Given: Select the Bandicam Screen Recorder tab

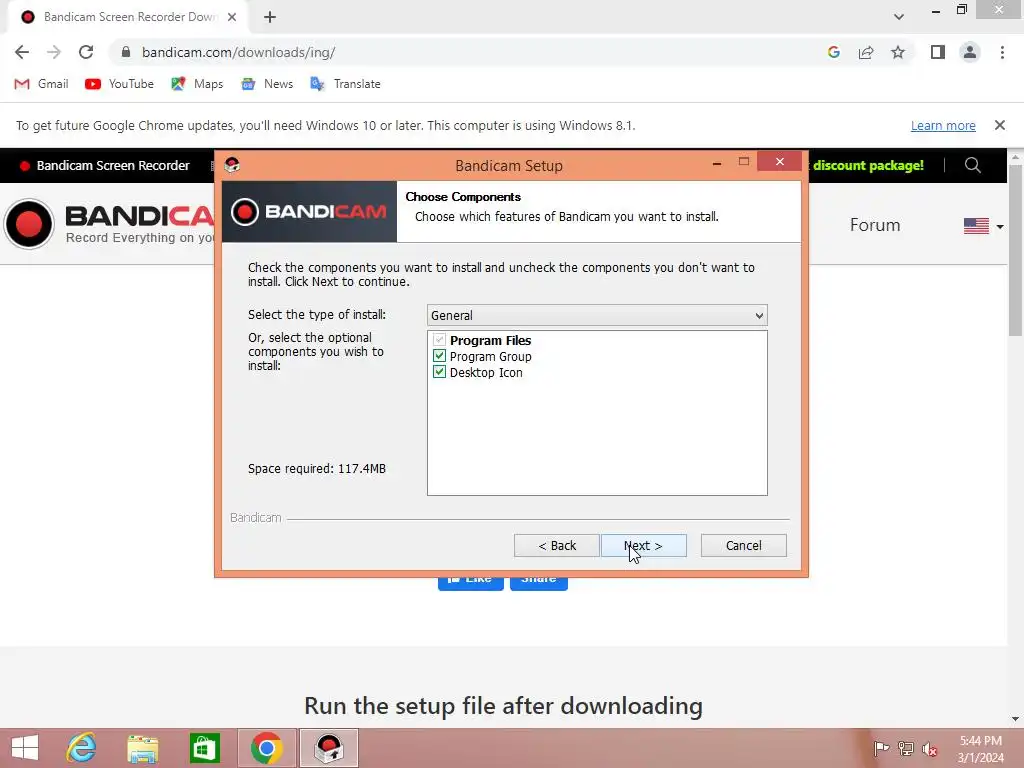Looking at the screenshot, I should point(129,17).
